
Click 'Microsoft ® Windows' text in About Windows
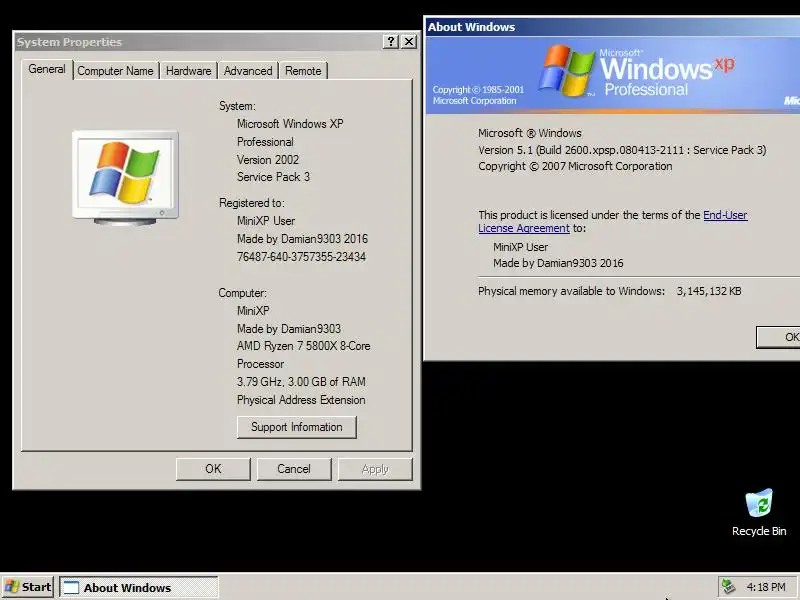[x=530, y=133]
